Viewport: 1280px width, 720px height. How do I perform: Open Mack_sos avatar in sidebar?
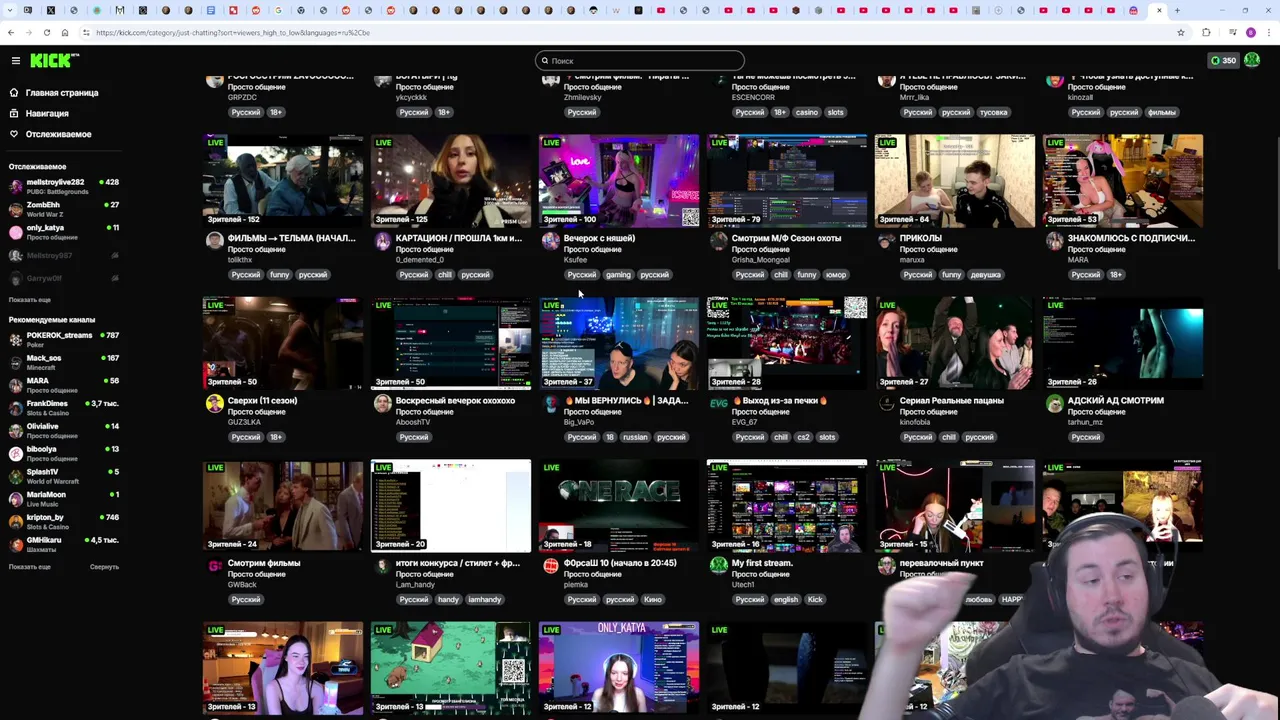point(15,362)
